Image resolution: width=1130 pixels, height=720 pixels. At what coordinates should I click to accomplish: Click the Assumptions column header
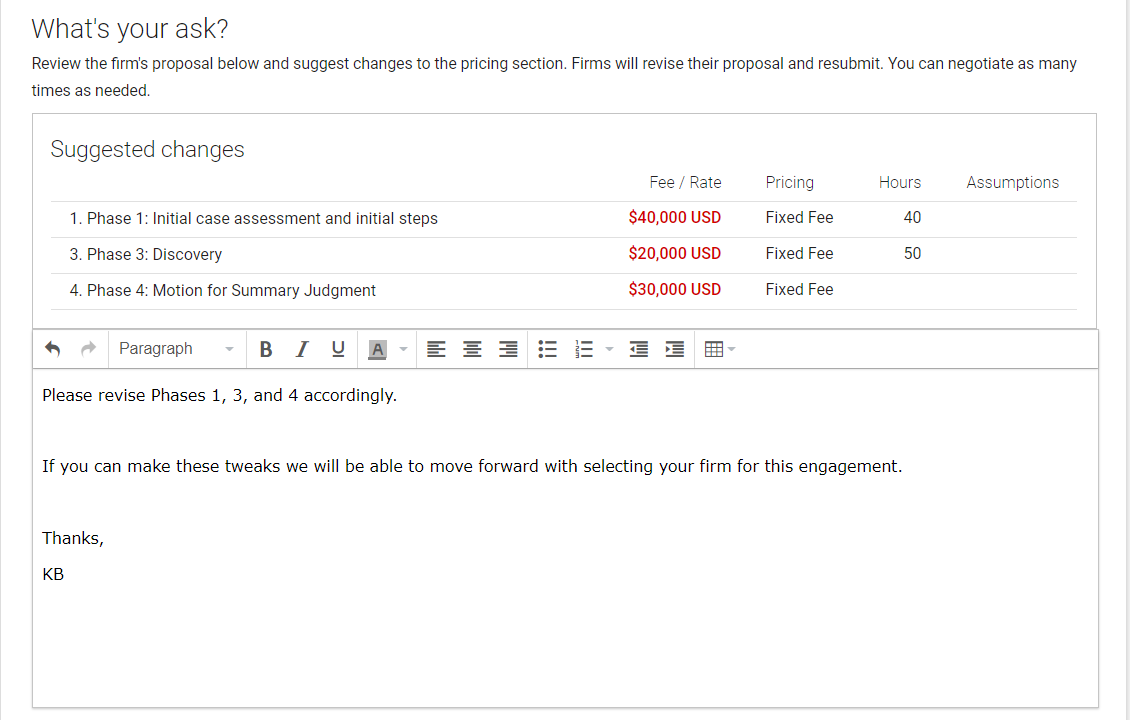coord(1013,182)
